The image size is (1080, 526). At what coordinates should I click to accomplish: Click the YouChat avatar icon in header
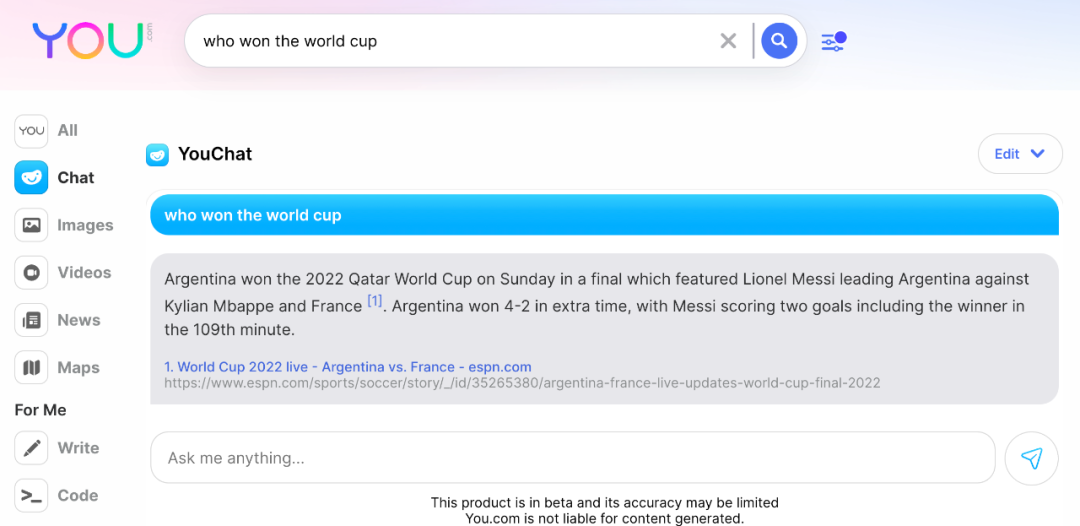click(157, 154)
